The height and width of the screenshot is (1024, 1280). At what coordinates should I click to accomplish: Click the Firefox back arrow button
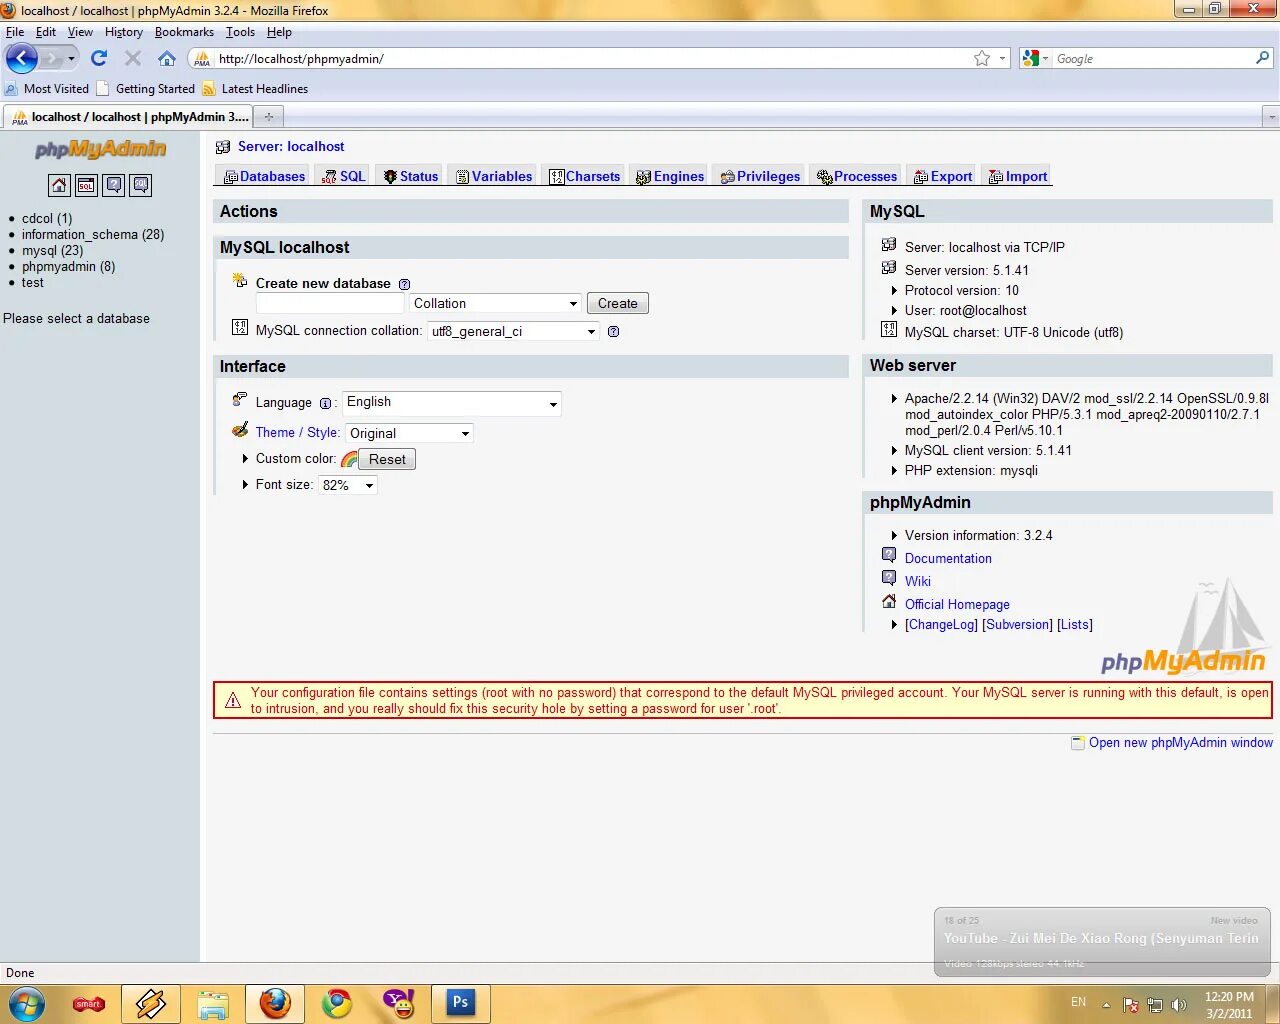(22, 58)
